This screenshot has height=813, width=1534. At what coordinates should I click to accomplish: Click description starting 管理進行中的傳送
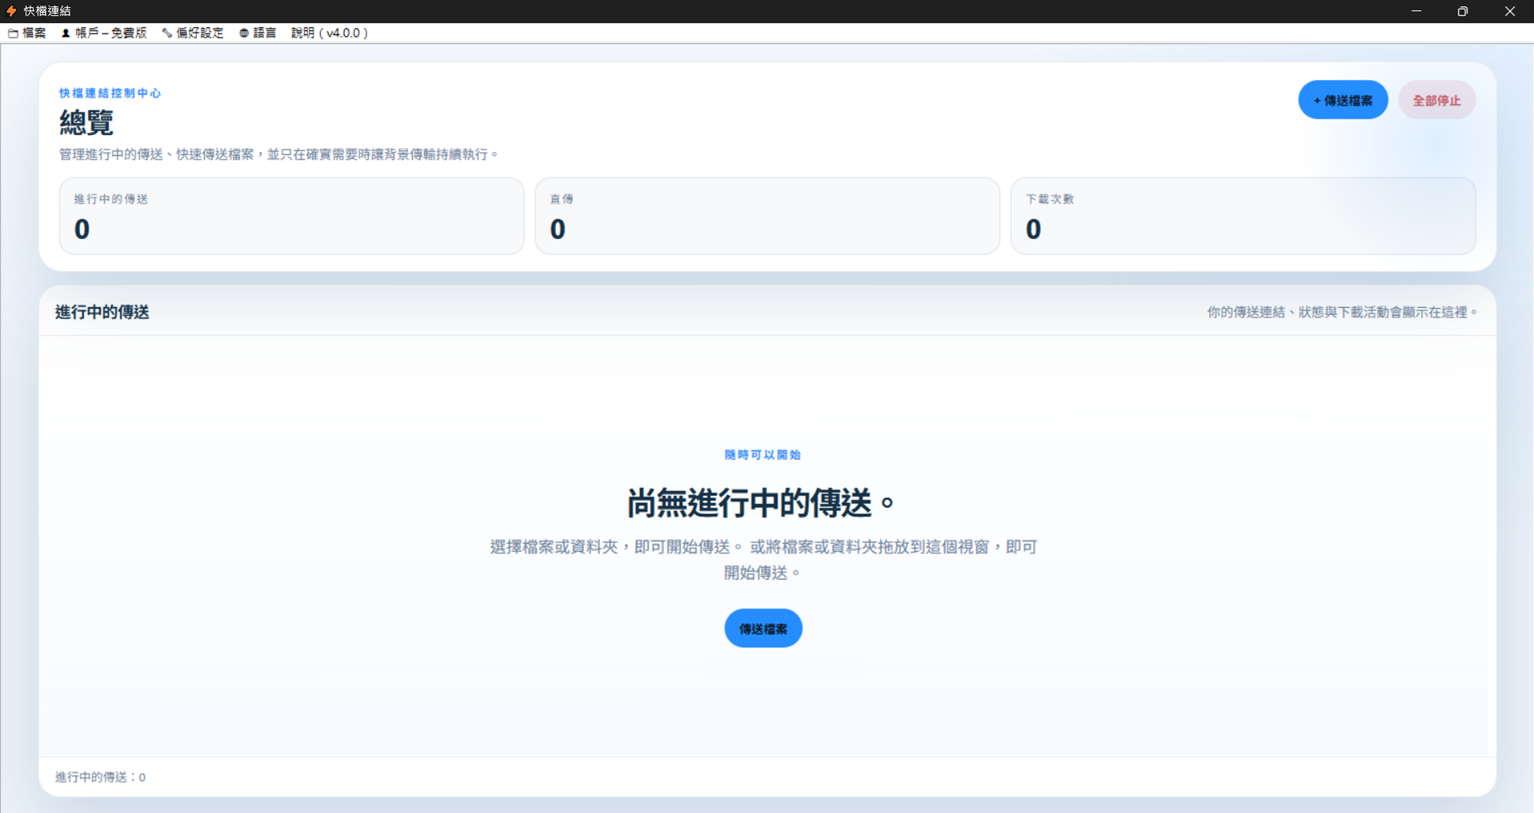point(279,154)
